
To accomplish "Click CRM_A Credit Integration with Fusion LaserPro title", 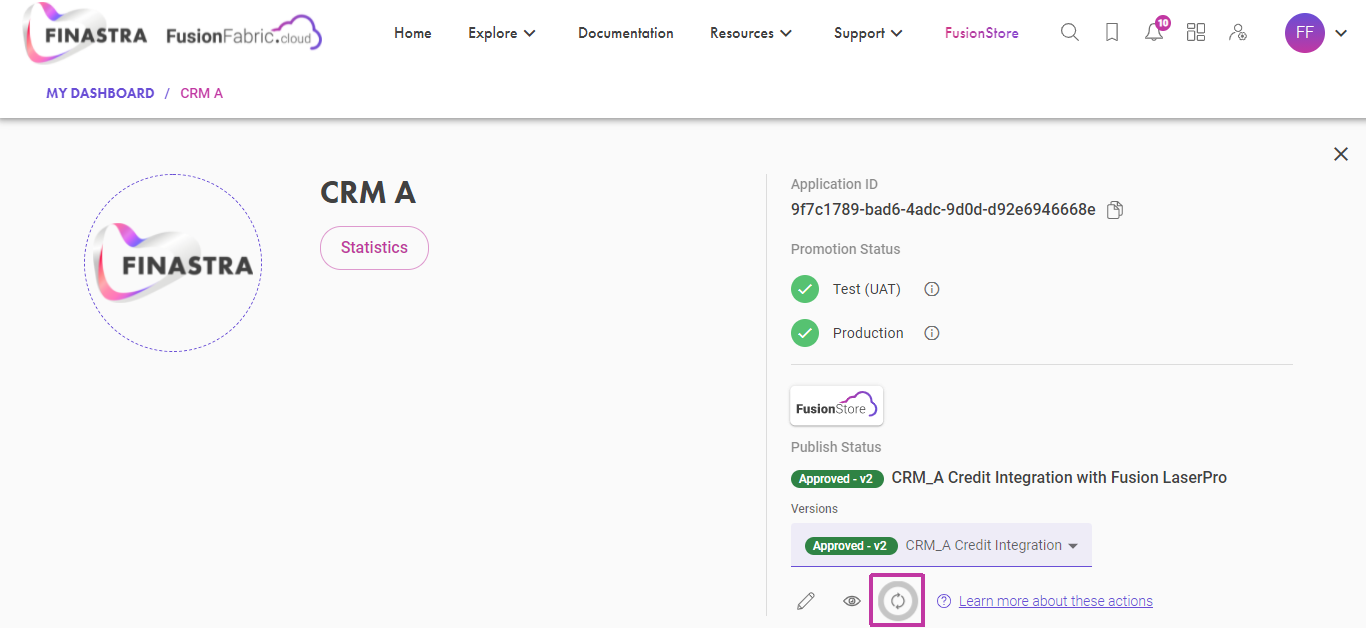I will point(1059,478).
